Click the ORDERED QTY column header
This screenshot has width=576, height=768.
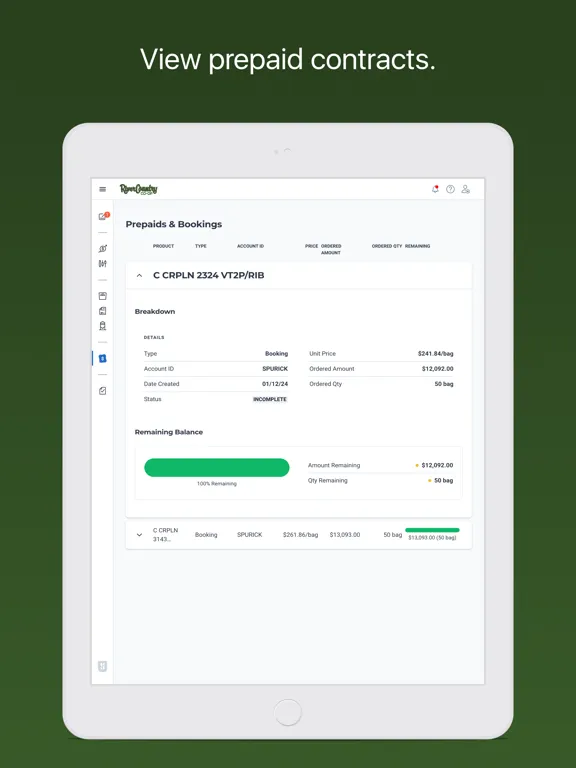pyautogui.click(x=387, y=246)
